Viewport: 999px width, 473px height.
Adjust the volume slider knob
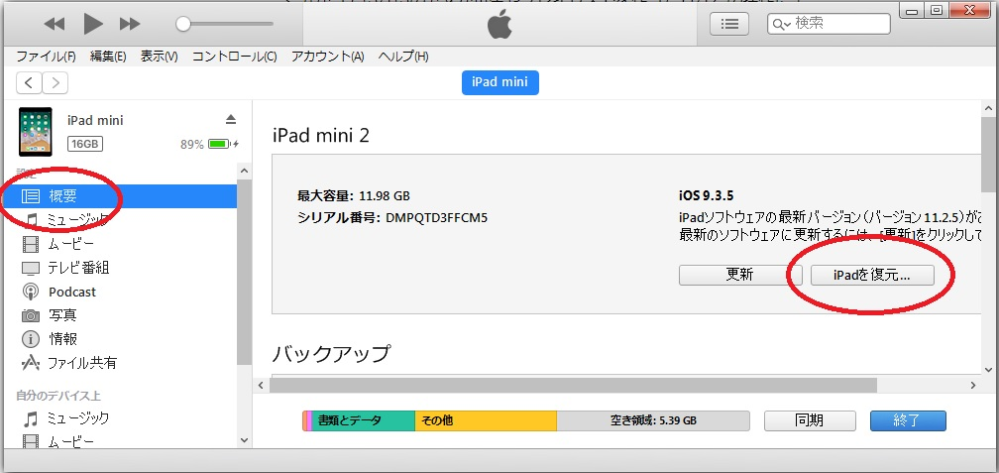183,24
